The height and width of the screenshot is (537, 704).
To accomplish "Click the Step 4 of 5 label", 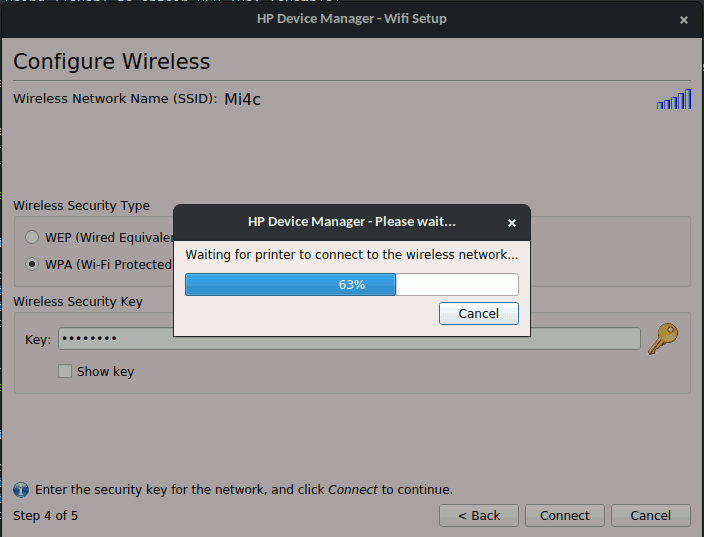I will point(46,516).
